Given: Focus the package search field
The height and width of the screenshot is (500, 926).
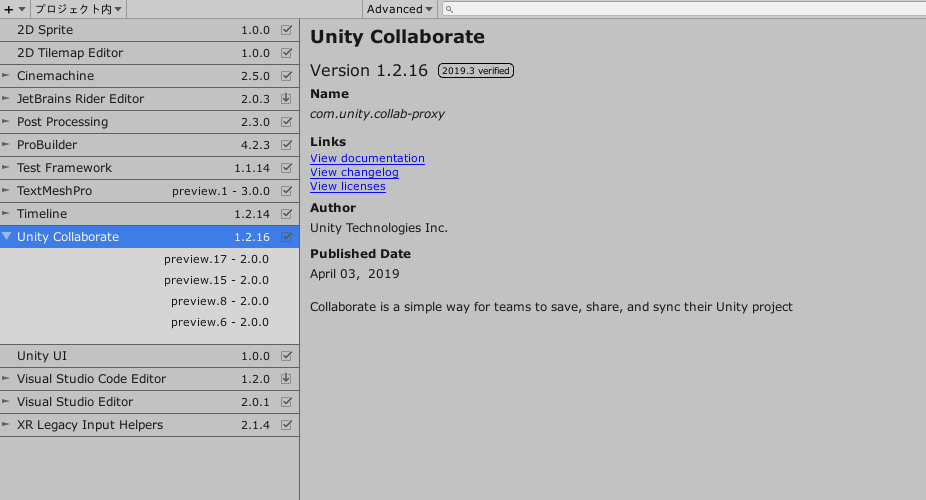Looking at the screenshot, I should [685, 9].
